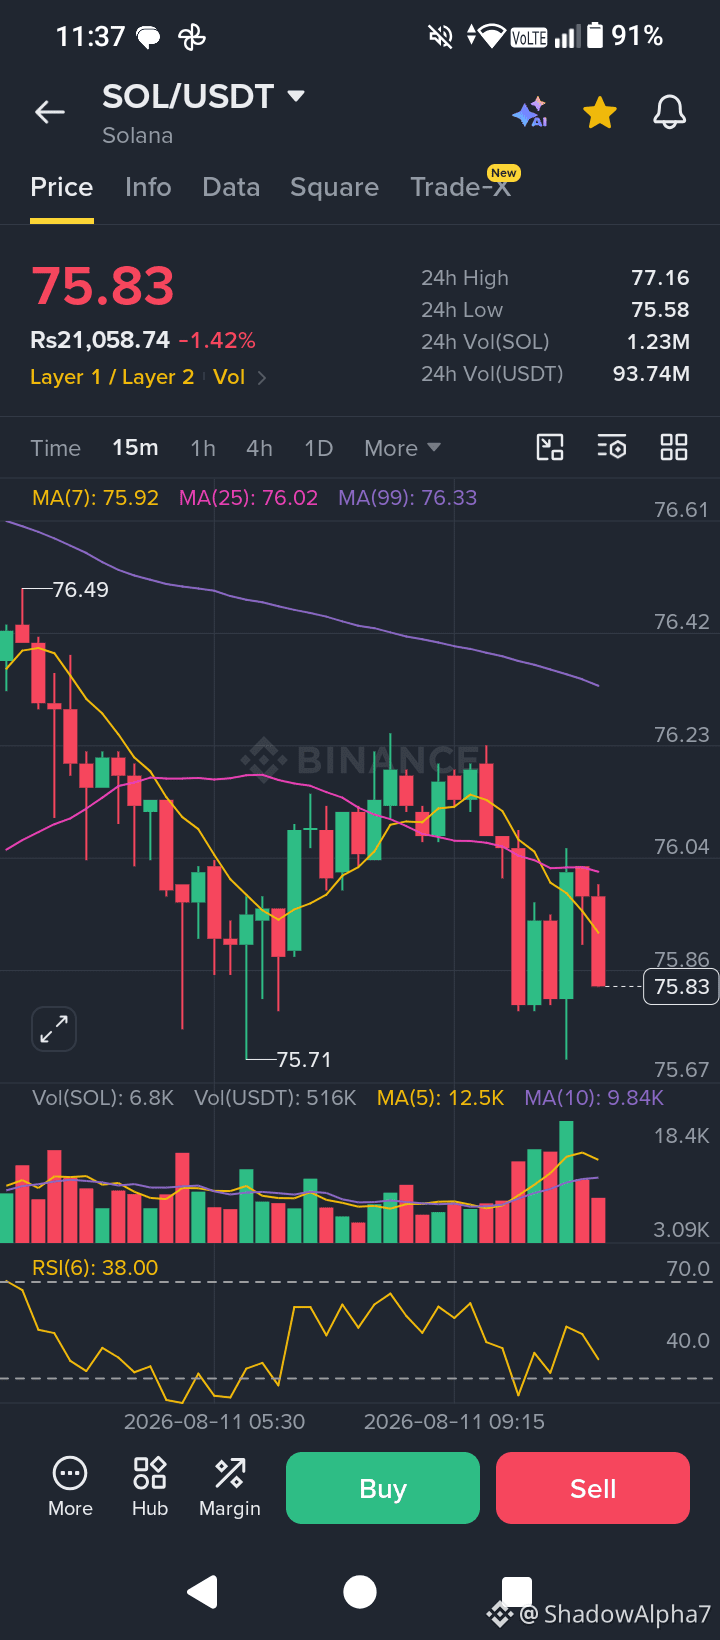Select the 15m interval
720x1640 pixels.
tap(135, 448)
